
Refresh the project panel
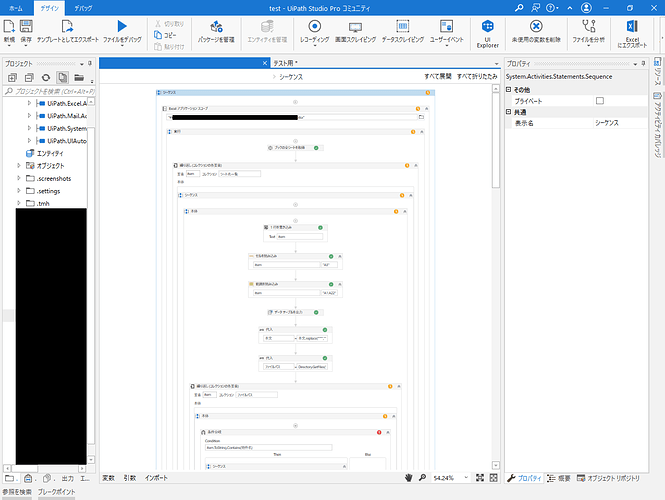(x=46, y=78)
